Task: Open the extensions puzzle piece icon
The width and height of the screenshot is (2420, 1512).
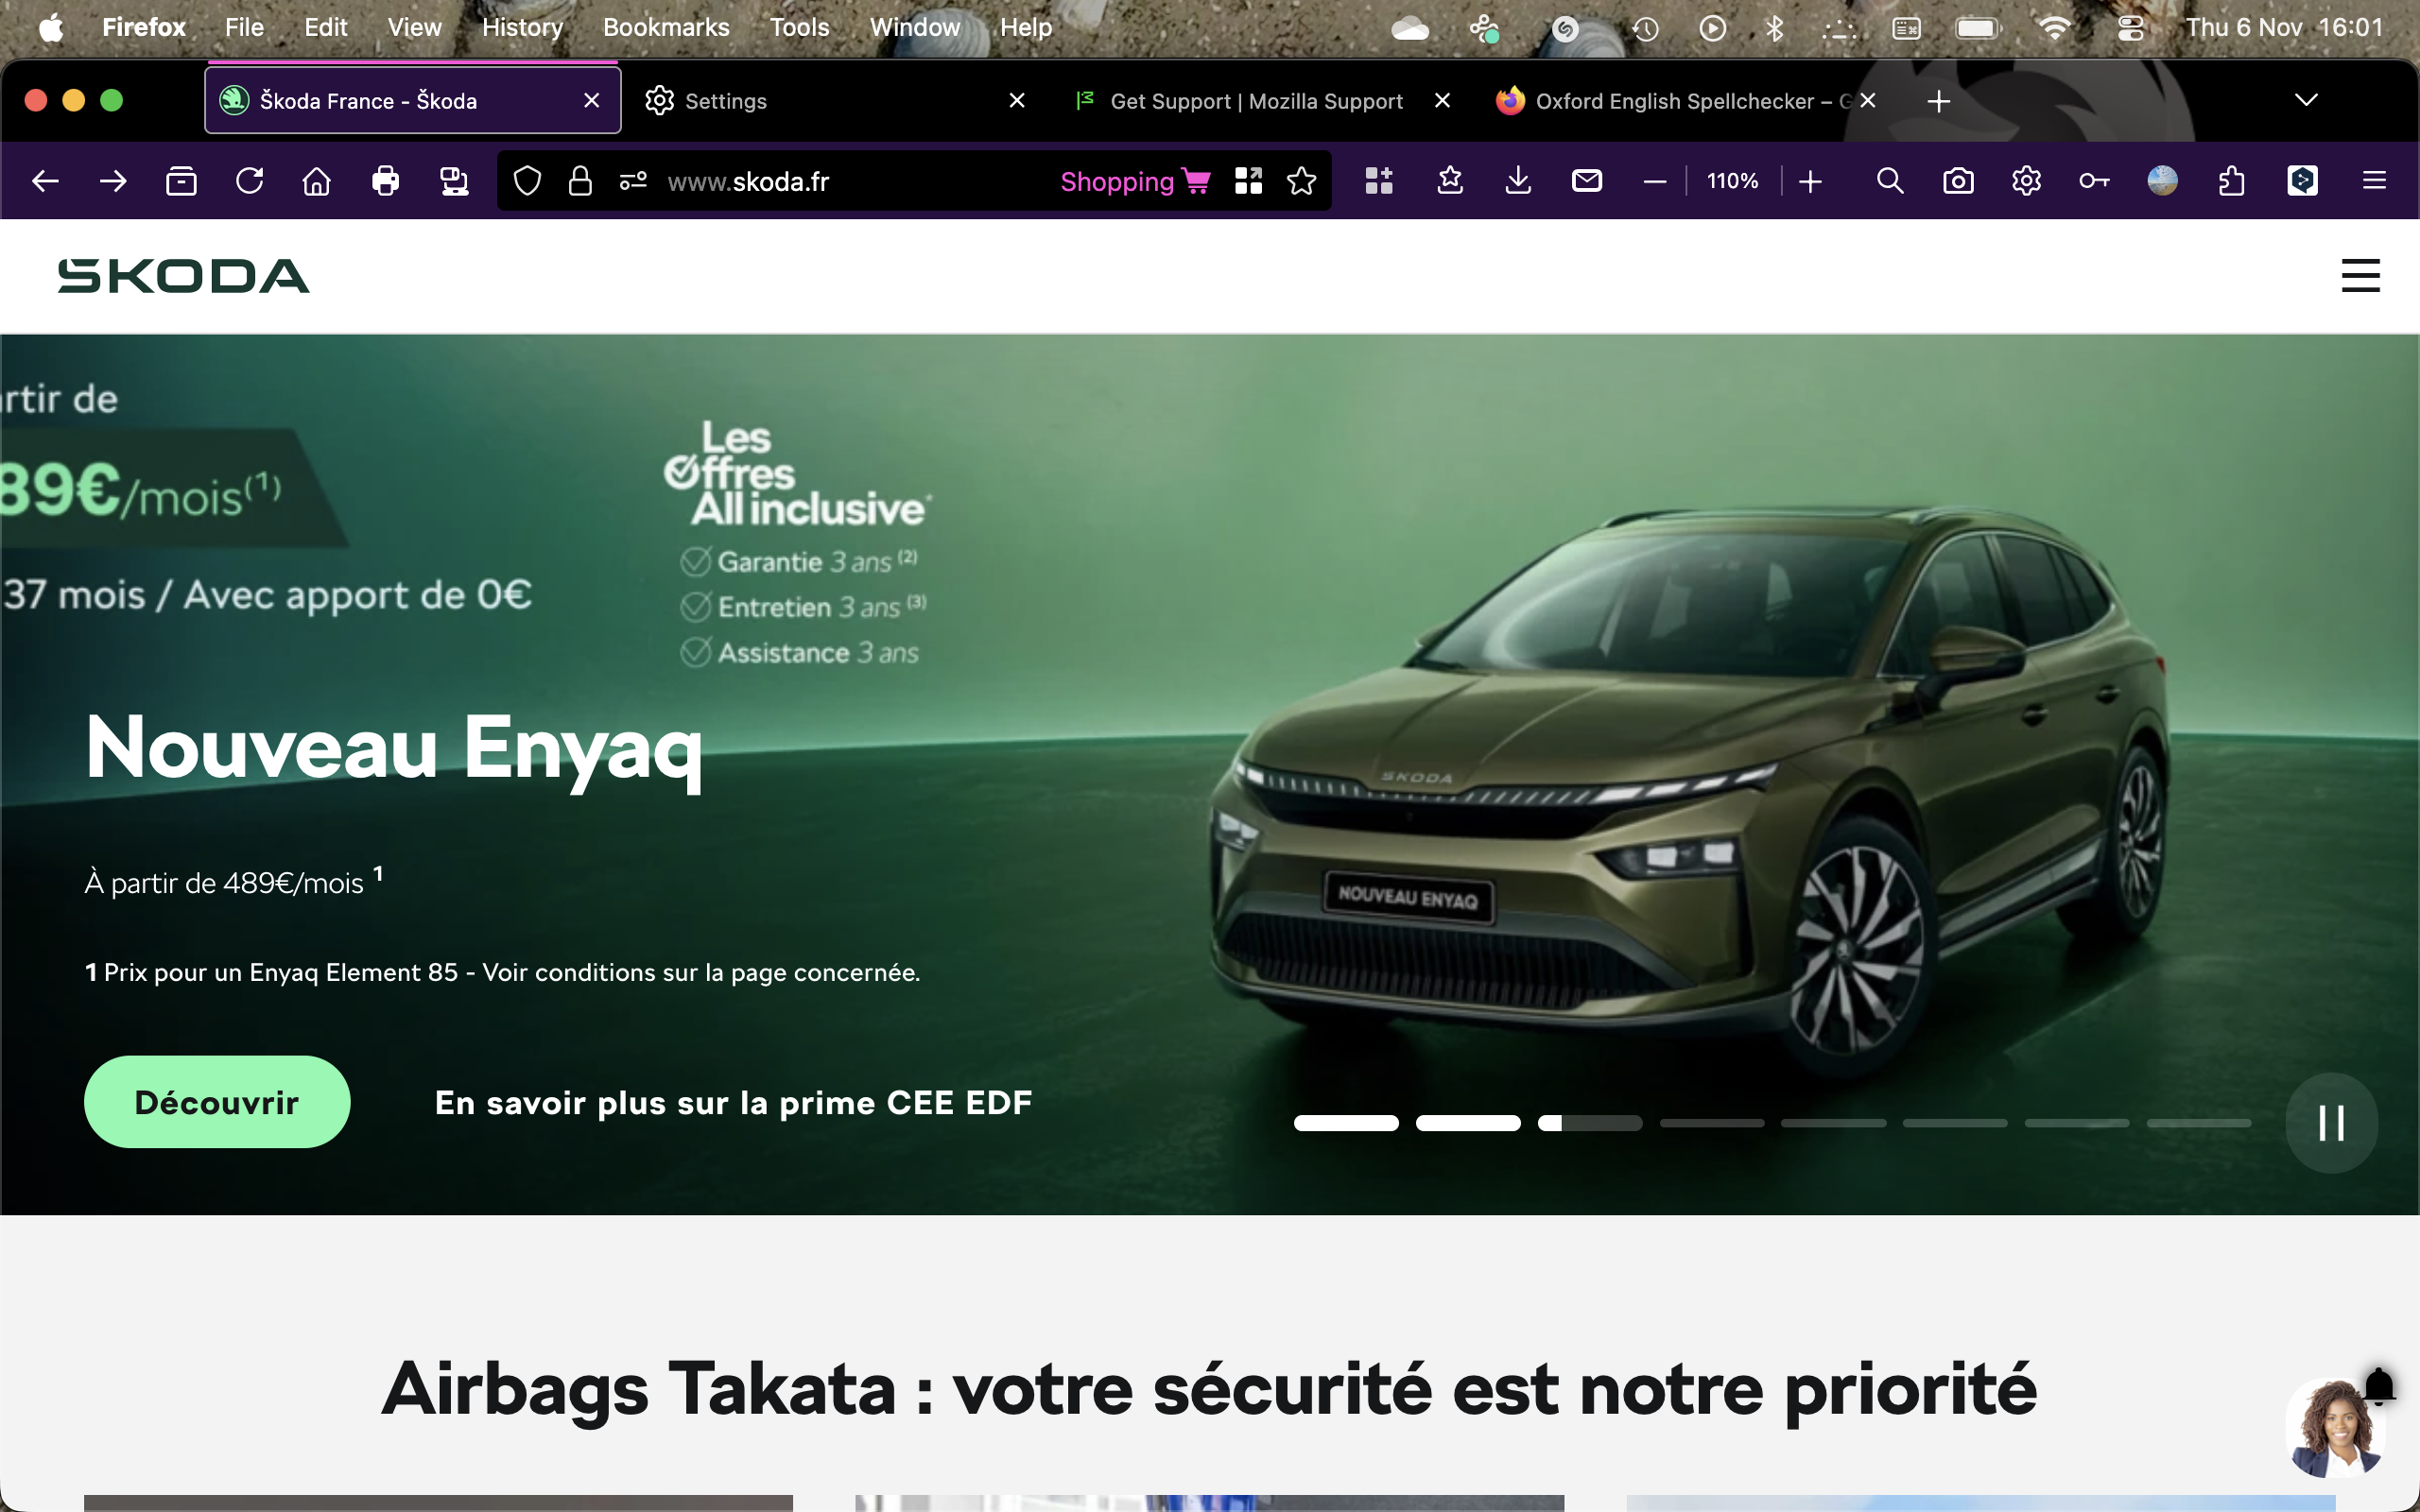Action: pos(2231,181)
